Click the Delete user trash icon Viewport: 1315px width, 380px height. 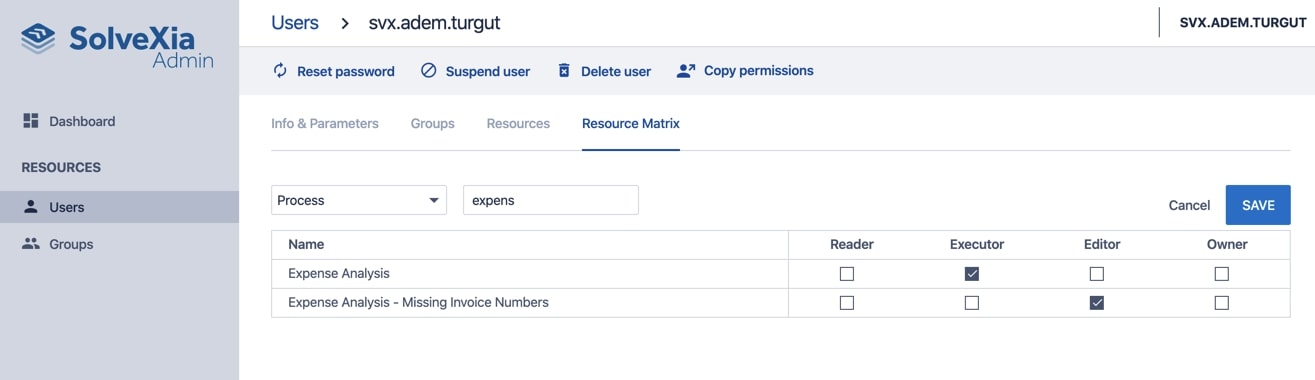pos(564,71)
